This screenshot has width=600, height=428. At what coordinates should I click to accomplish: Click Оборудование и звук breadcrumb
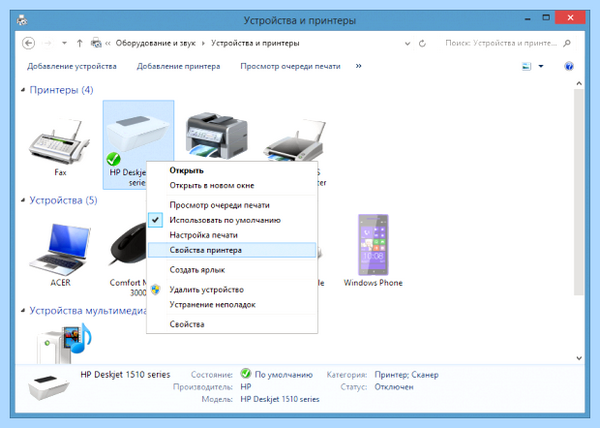(x=155, y=43)
